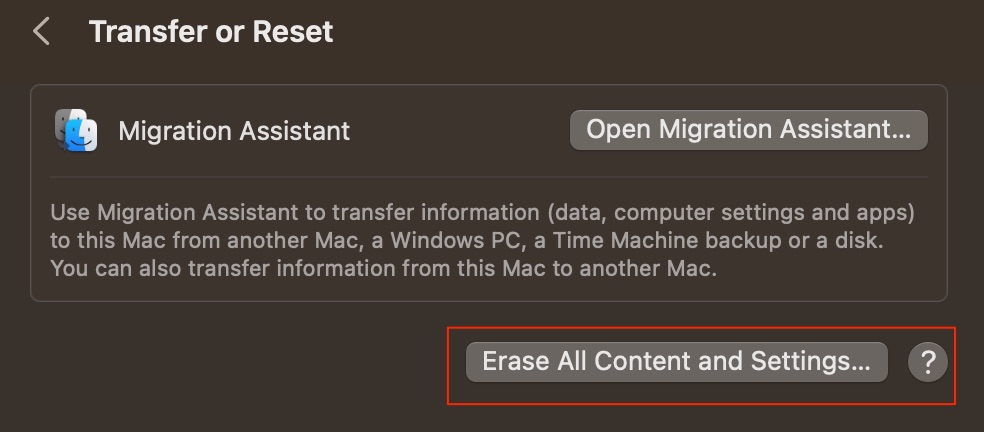The width and height of the screenshot is (984, 432).
Task: Click Erase All Content and Settings…
Action: (676, 362)
